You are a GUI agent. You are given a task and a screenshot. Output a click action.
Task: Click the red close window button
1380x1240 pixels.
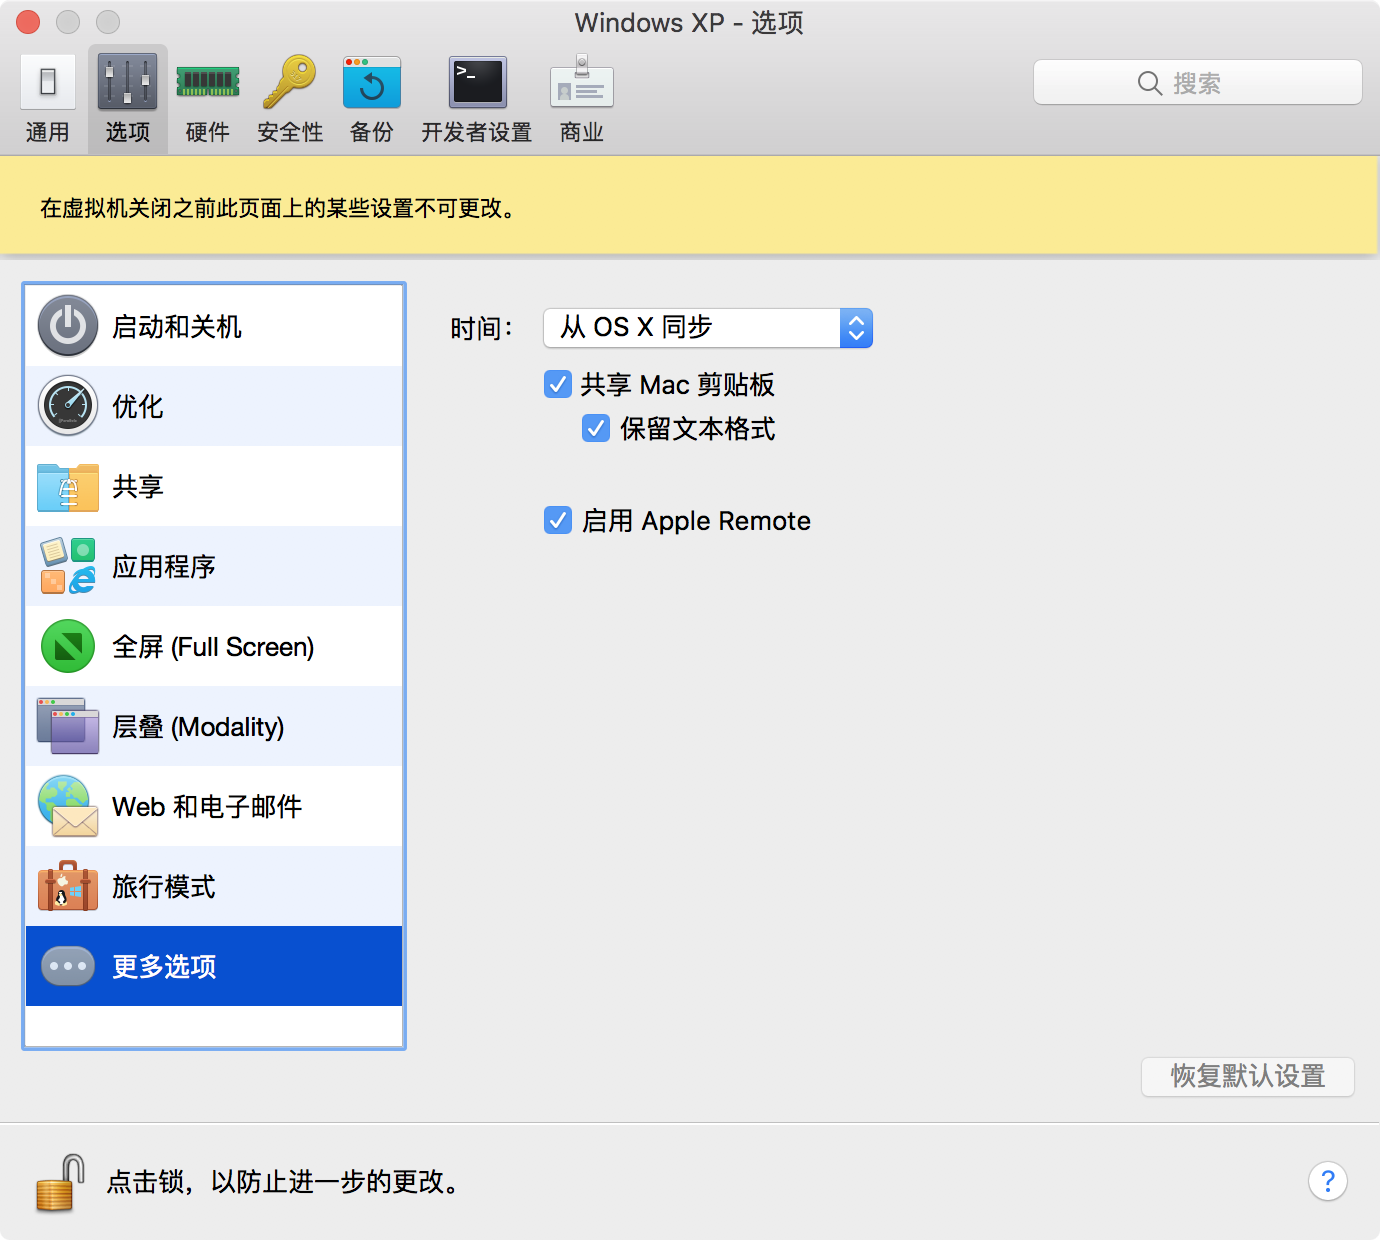[28, 22]
